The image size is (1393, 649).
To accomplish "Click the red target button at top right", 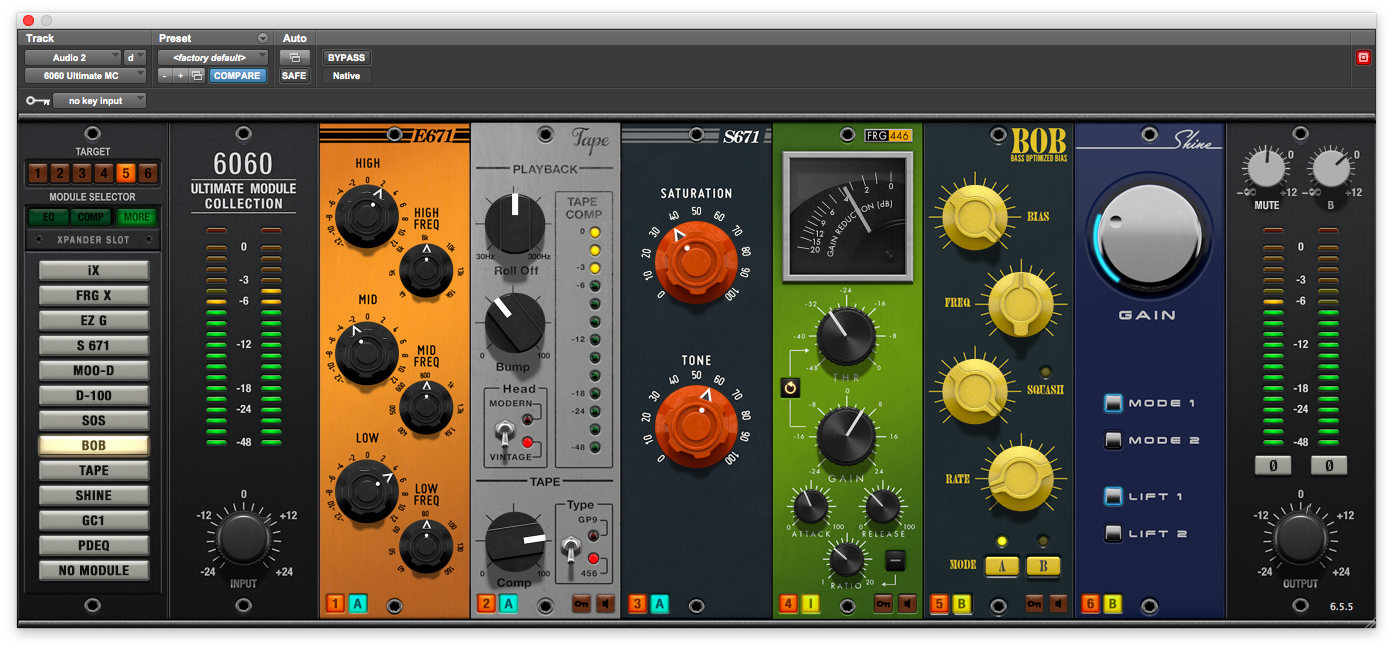I will pos(1363,58).
